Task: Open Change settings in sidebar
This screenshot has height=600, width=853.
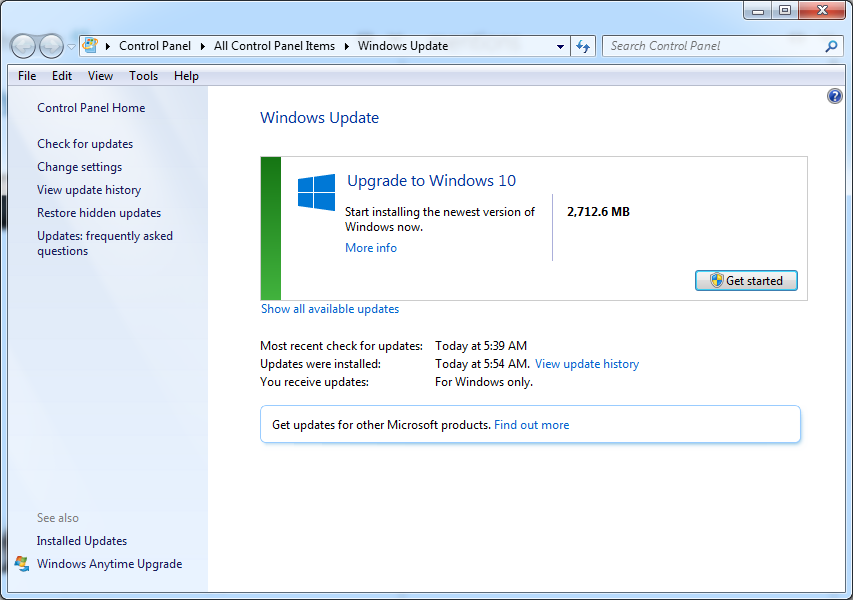Action: (x=79, y=167)
